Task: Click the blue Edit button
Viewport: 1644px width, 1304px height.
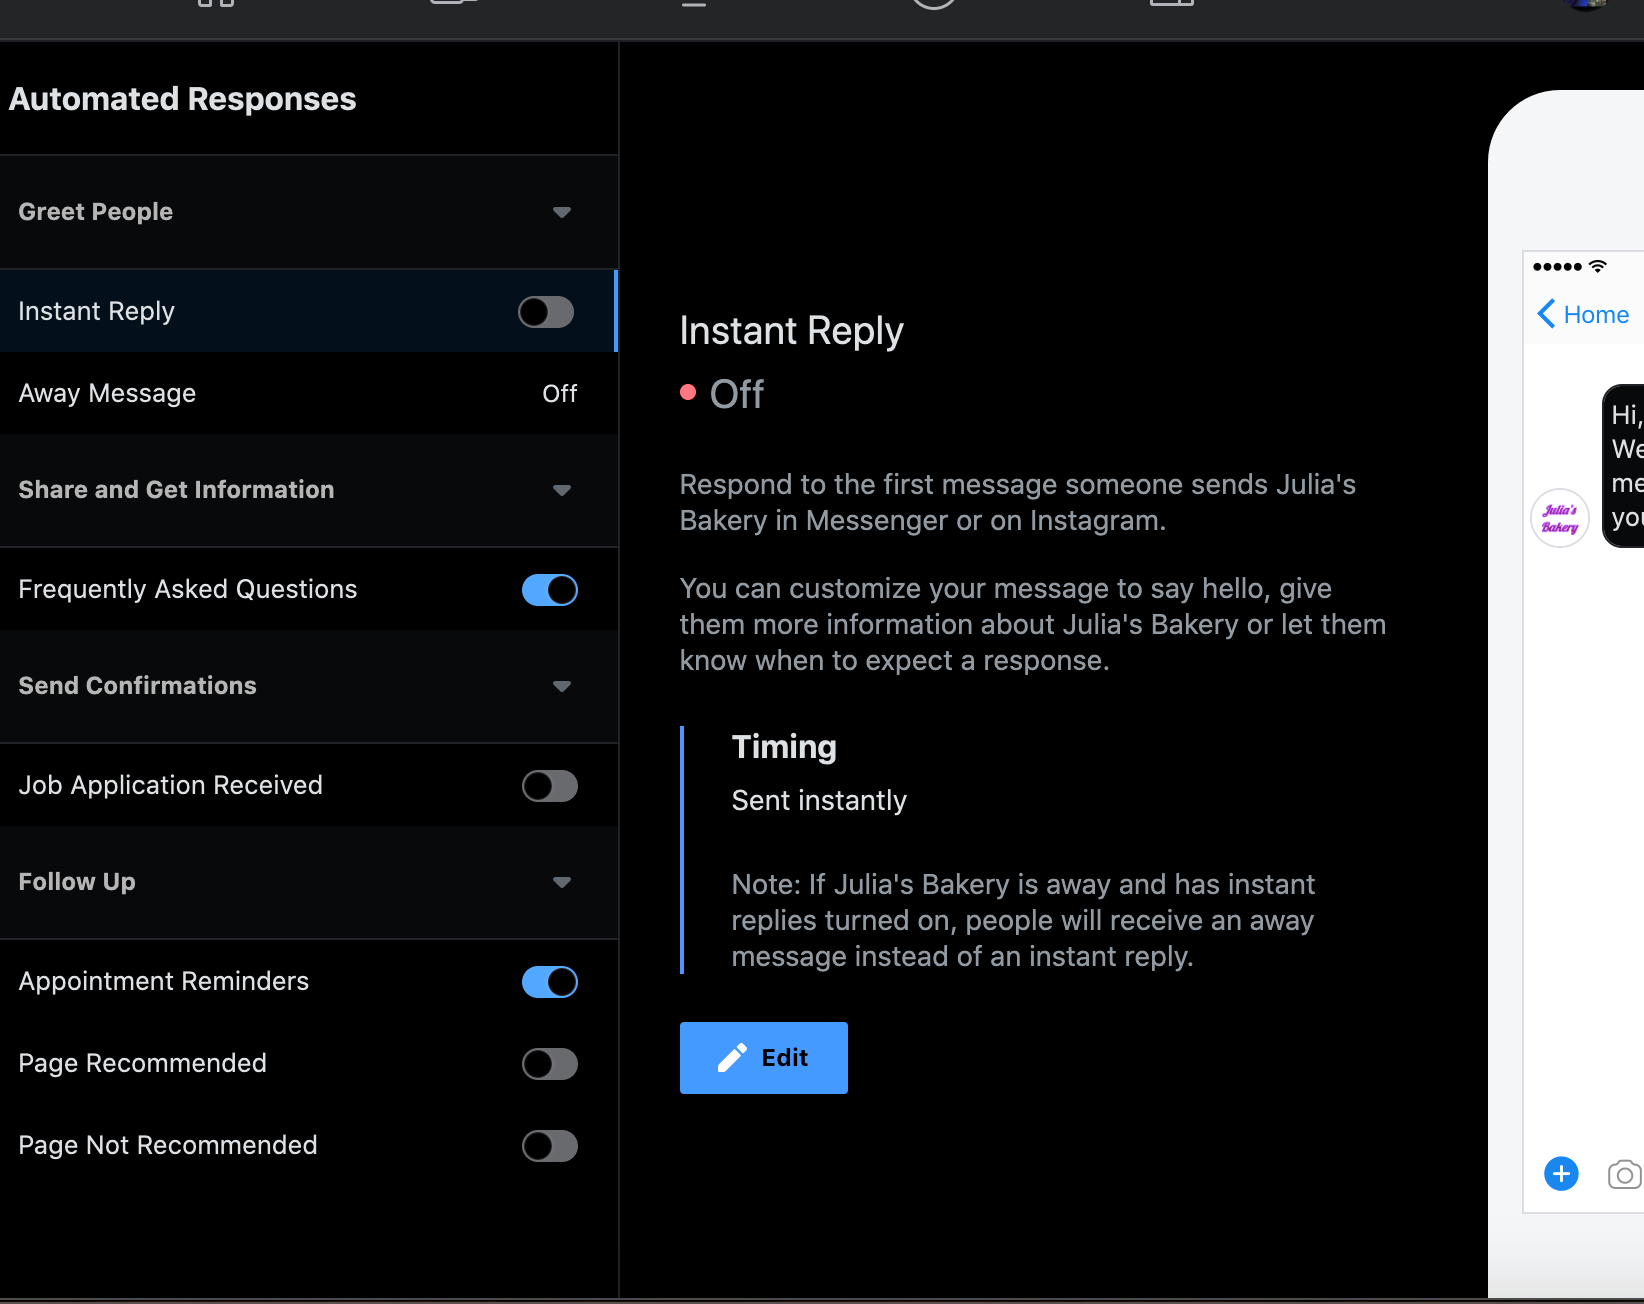Action: coord(764,1058)
